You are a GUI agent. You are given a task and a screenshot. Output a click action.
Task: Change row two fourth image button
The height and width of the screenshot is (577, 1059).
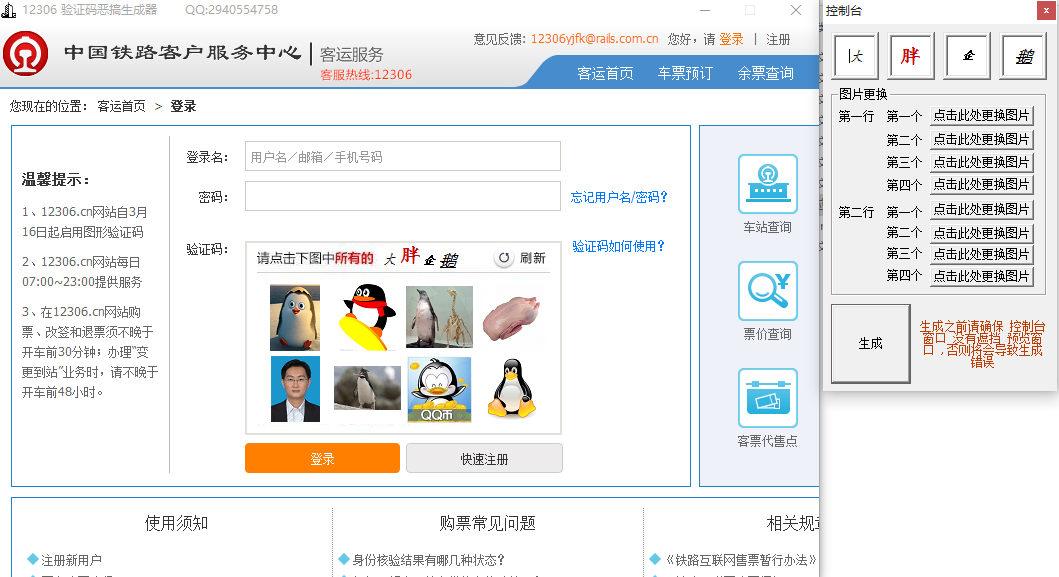coord(981,276)
